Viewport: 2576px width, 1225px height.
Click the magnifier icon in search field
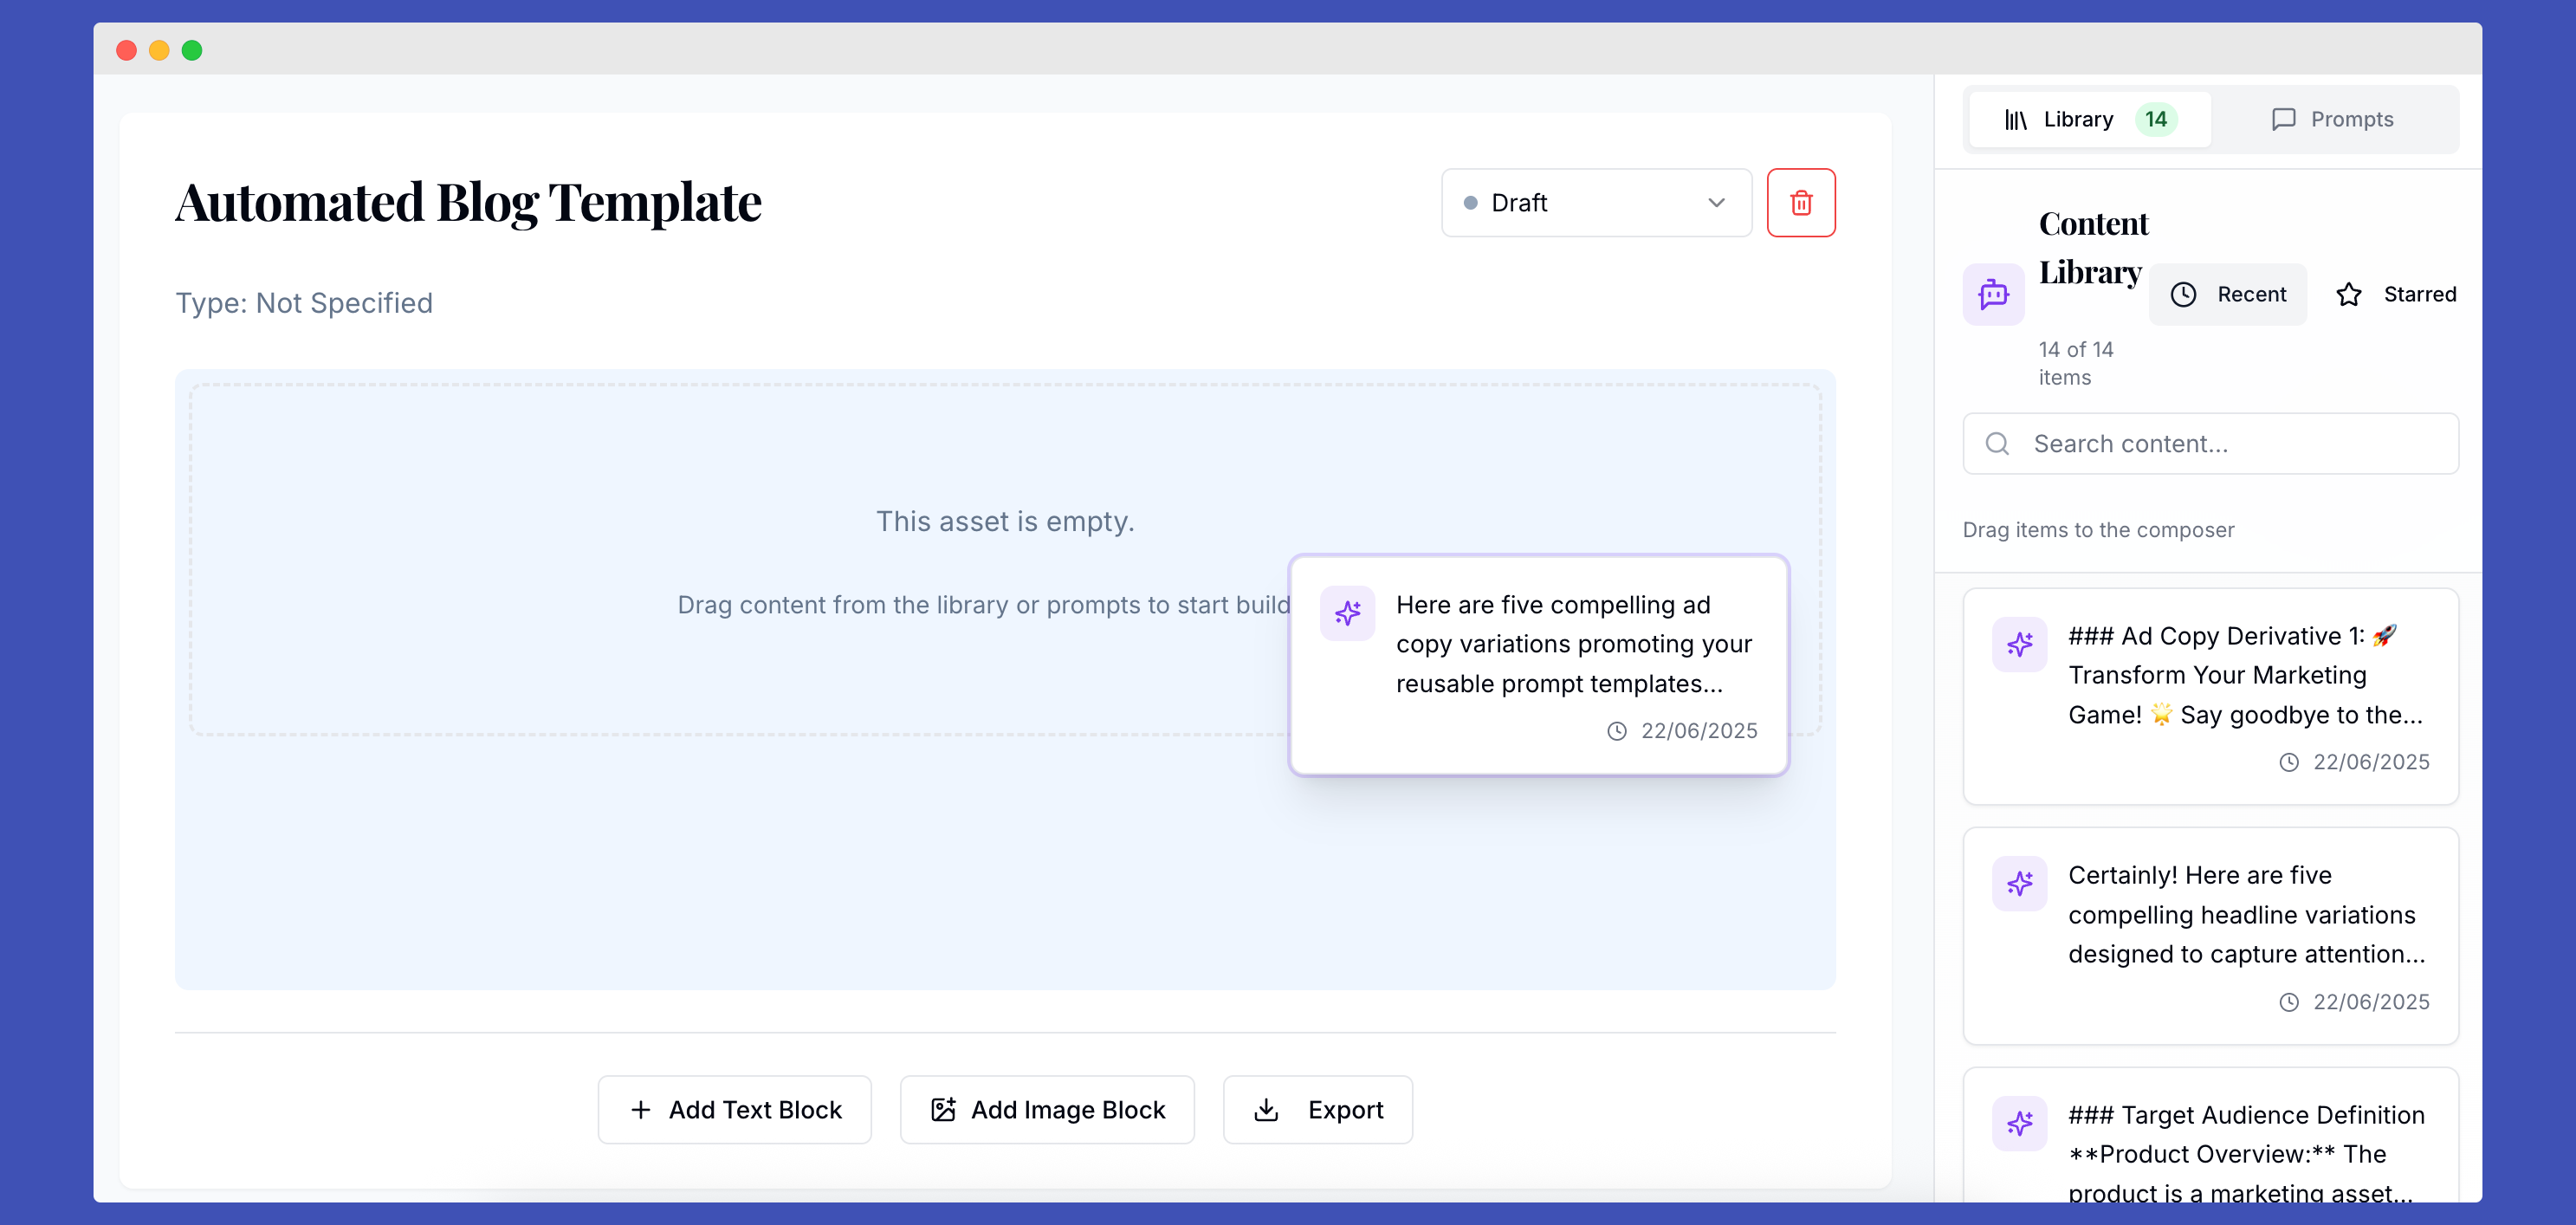[x=1997, y=444]
